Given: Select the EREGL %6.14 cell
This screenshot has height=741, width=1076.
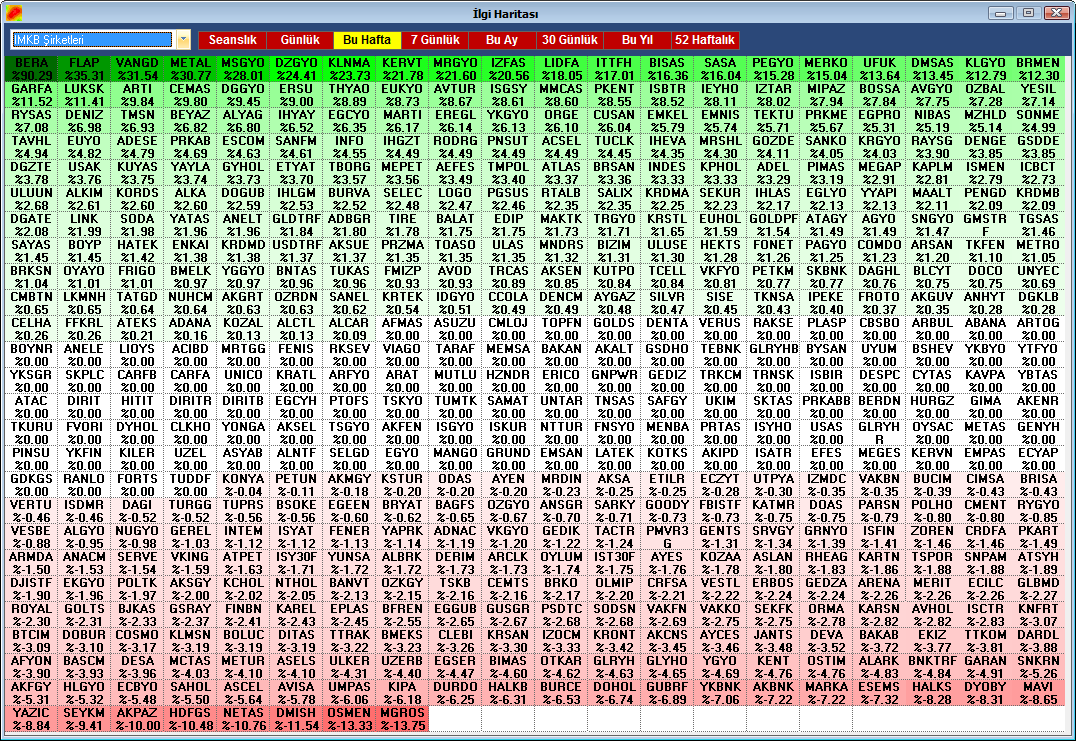Looking at the screenshot, I should [455, 121].
